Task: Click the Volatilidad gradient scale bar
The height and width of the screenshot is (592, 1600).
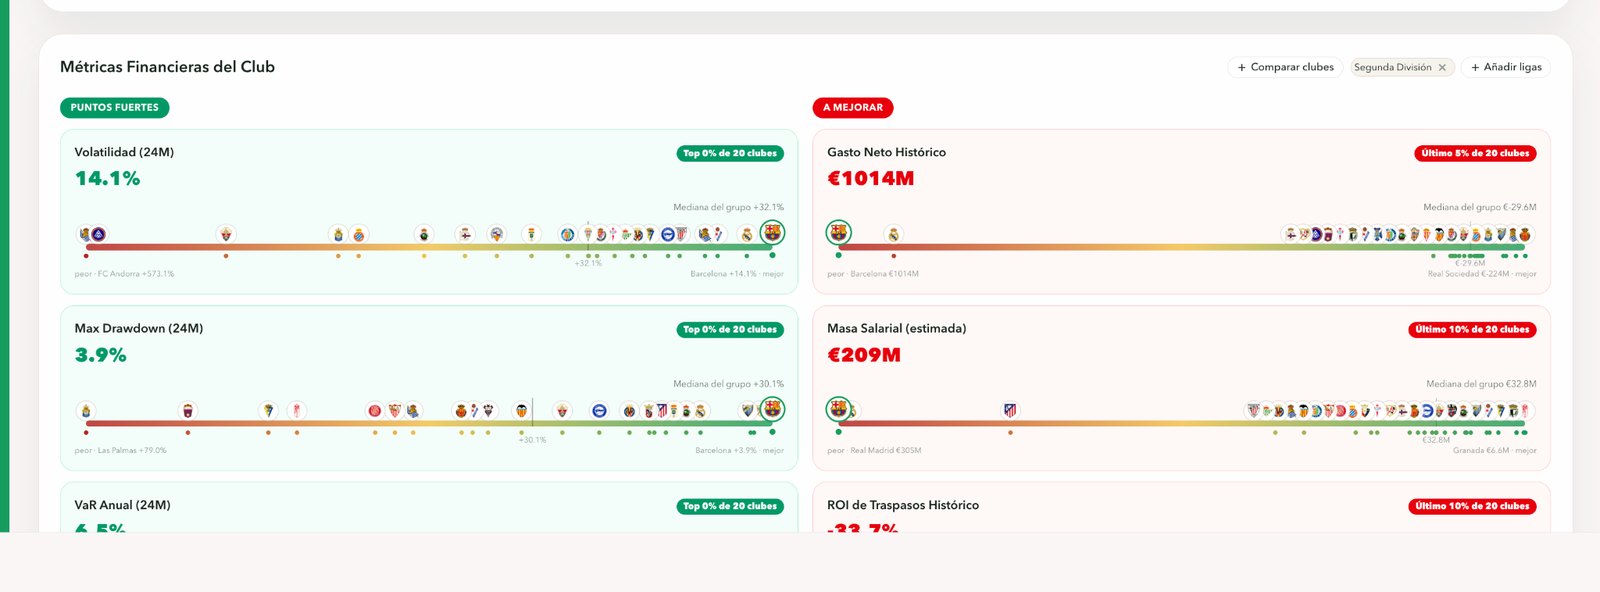Action: [x=429, y=247]
